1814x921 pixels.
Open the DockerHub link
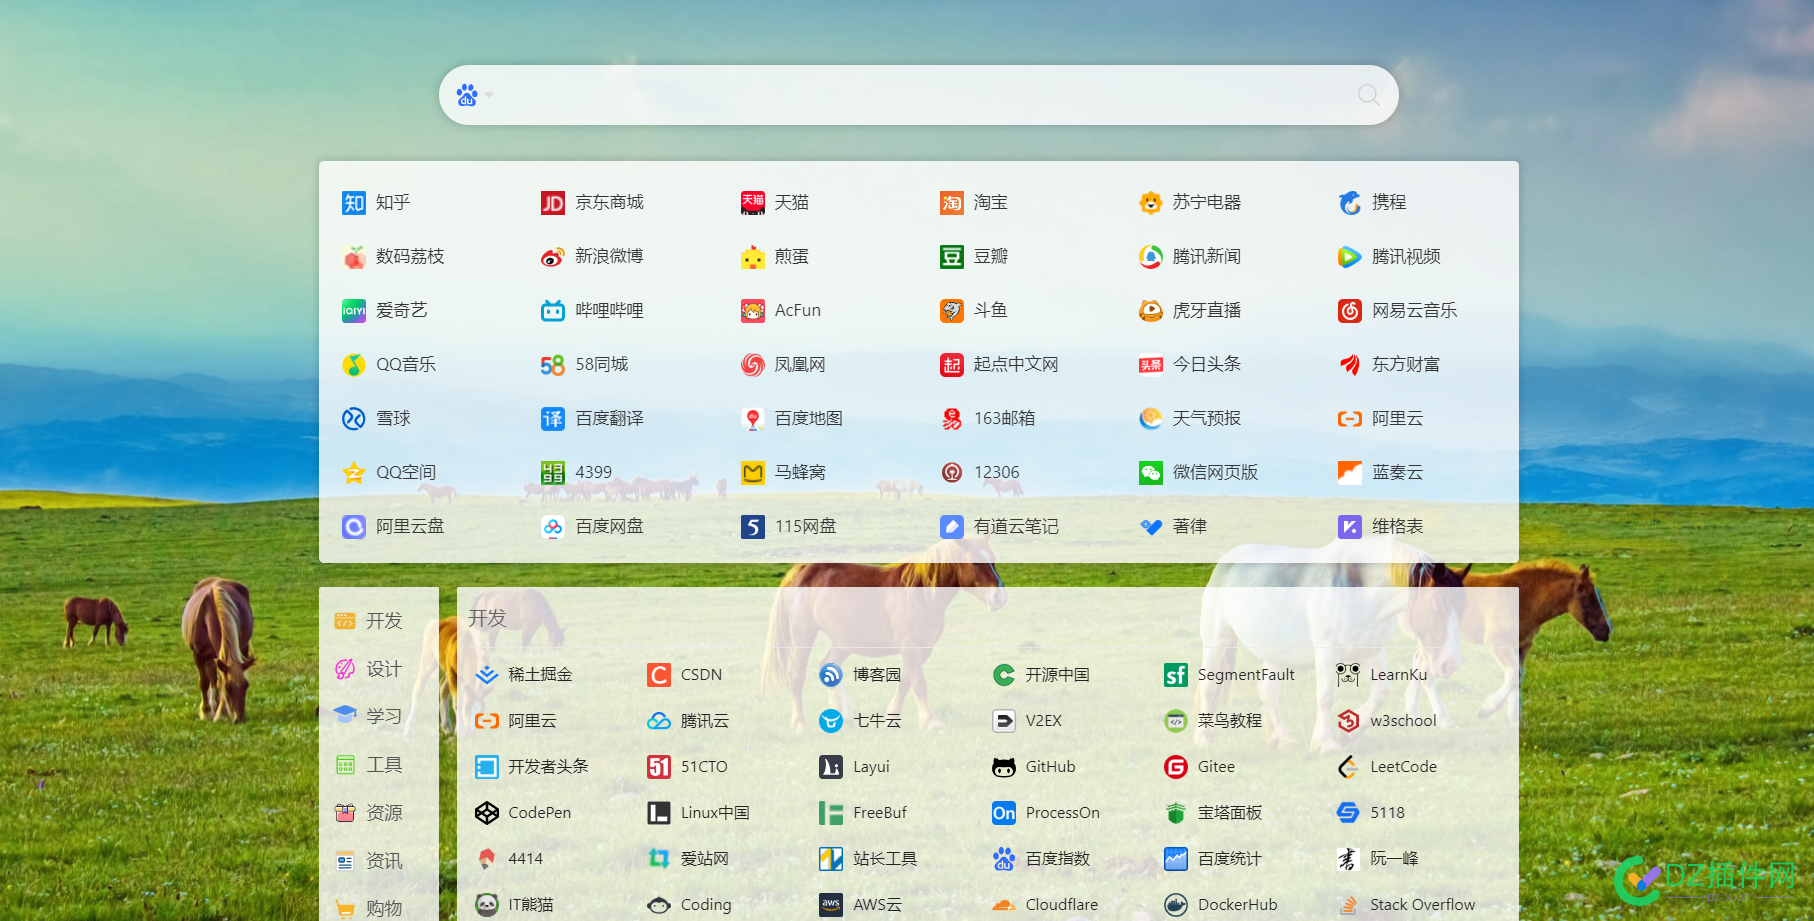[1221, 905]
